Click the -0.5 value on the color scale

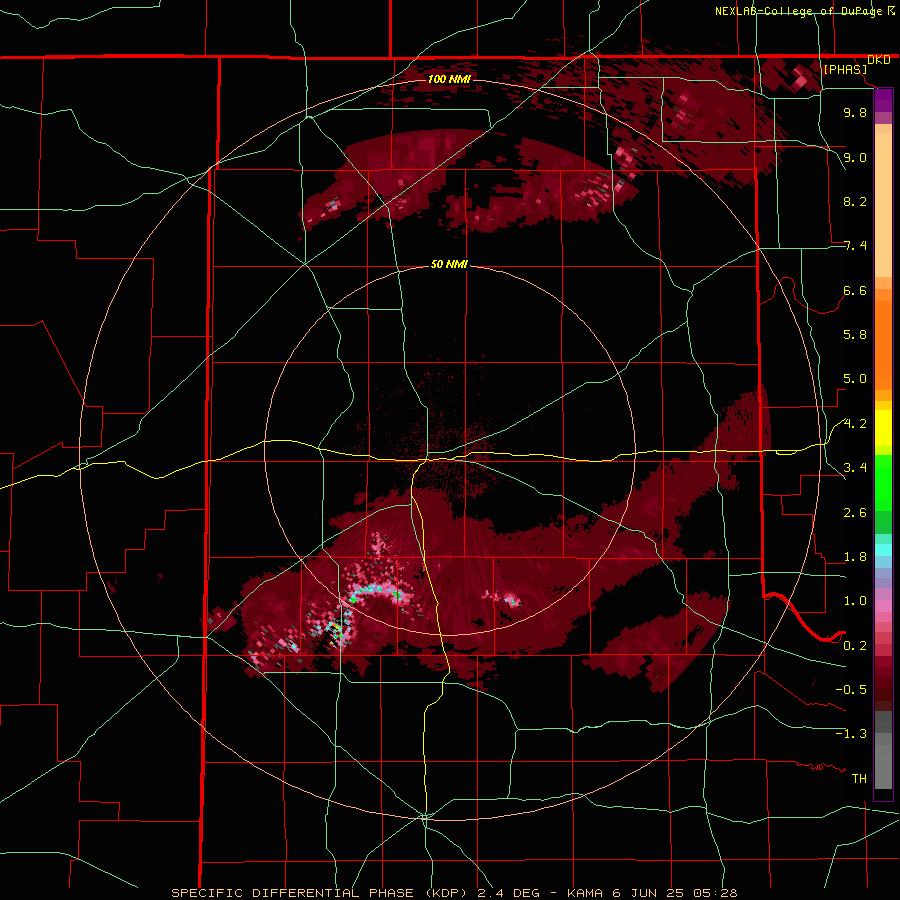coord(851,690)
